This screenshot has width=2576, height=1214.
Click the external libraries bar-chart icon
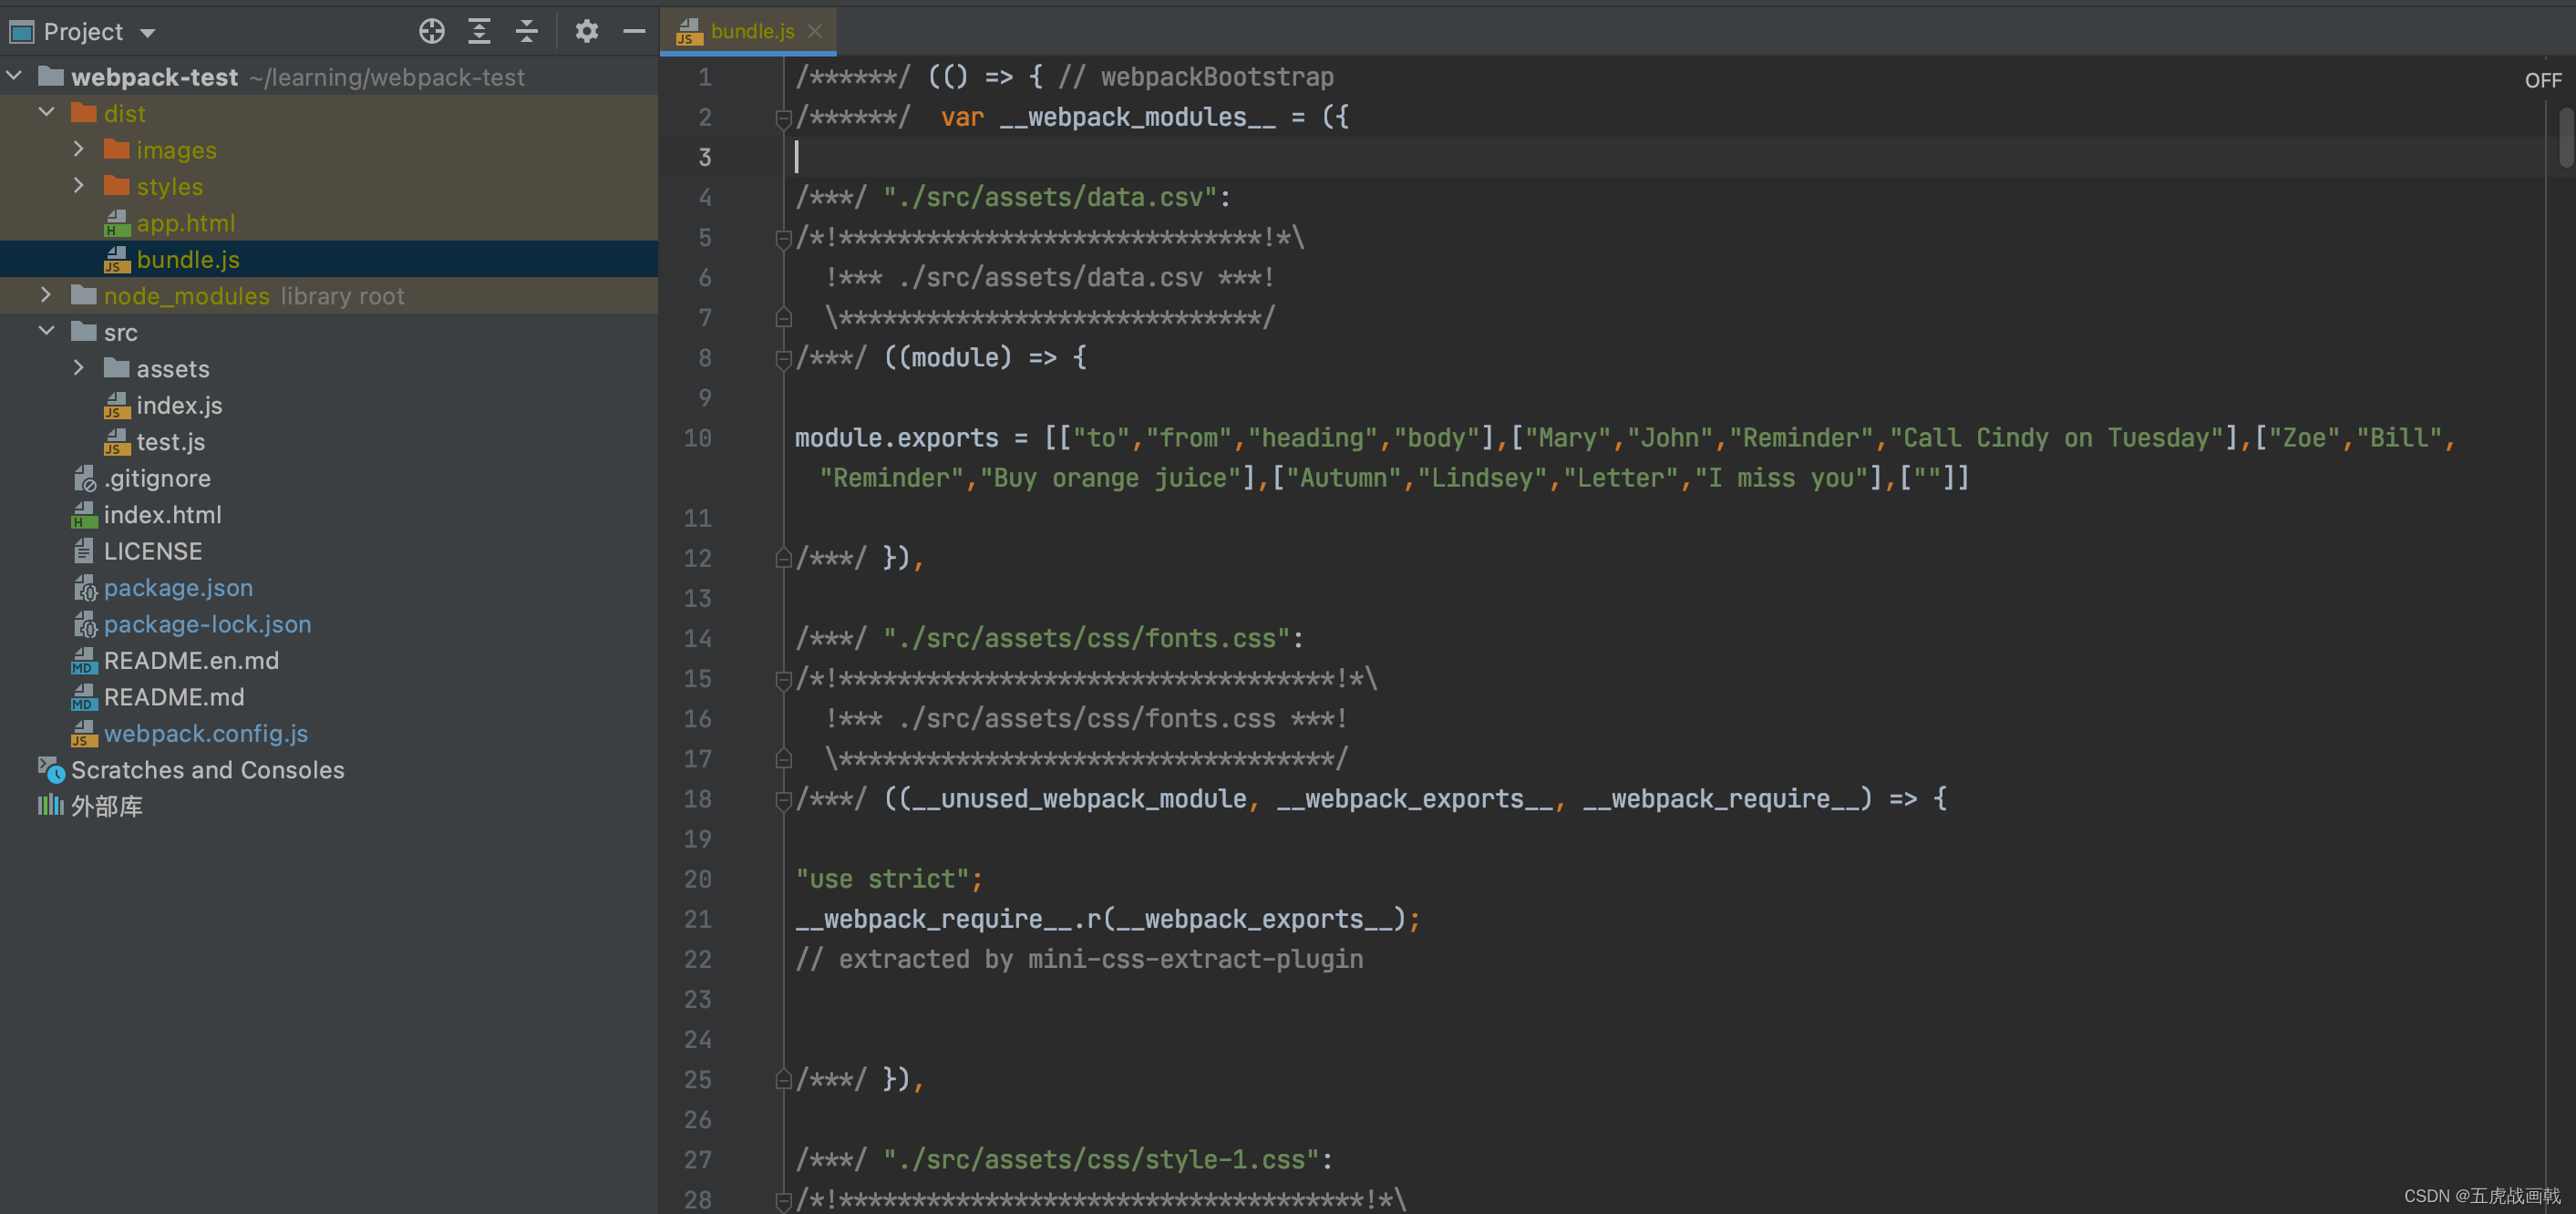tap(51, 805)
